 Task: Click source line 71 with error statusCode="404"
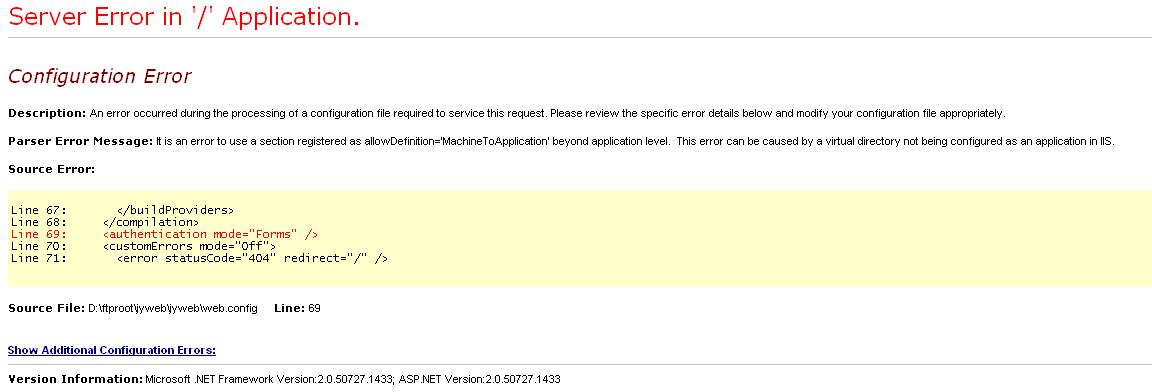click(199, 258)
